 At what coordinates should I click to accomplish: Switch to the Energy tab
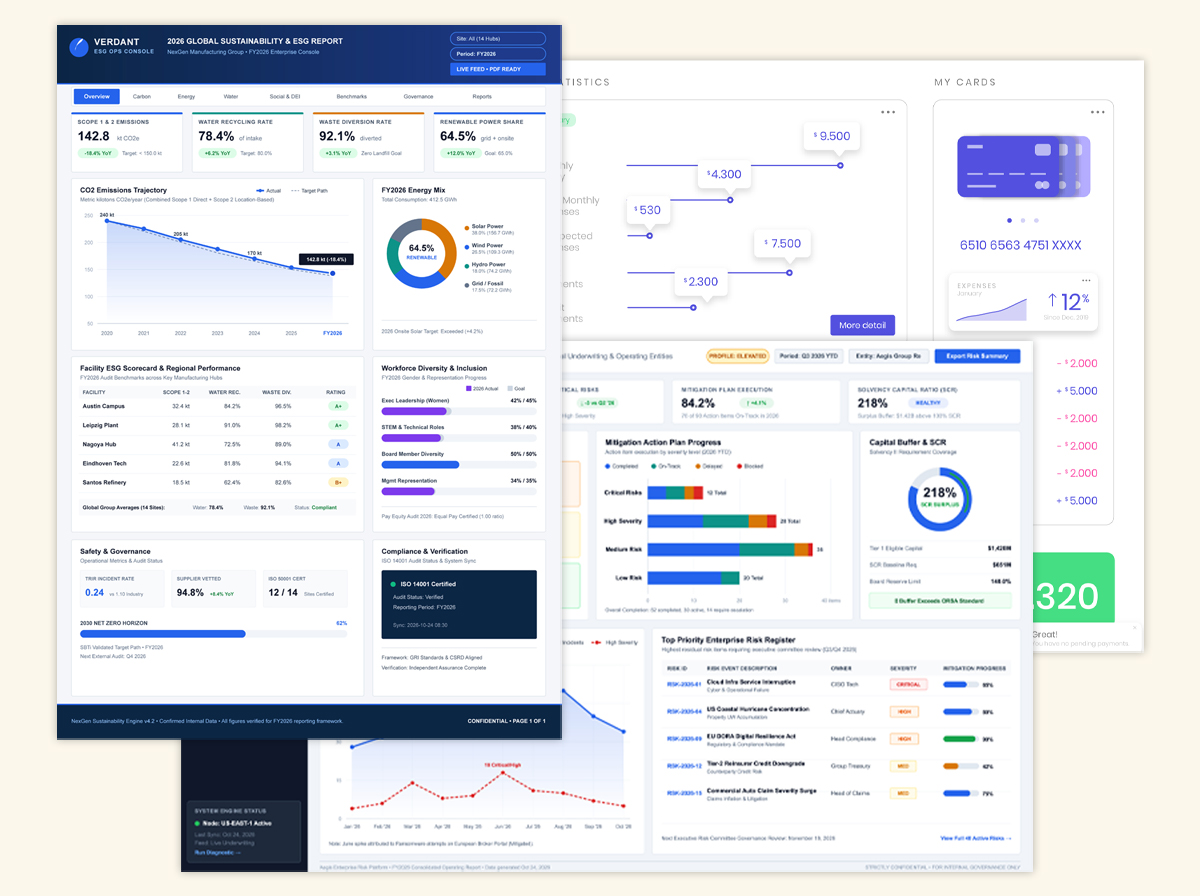pyautogui.click(x=186, y=97)
